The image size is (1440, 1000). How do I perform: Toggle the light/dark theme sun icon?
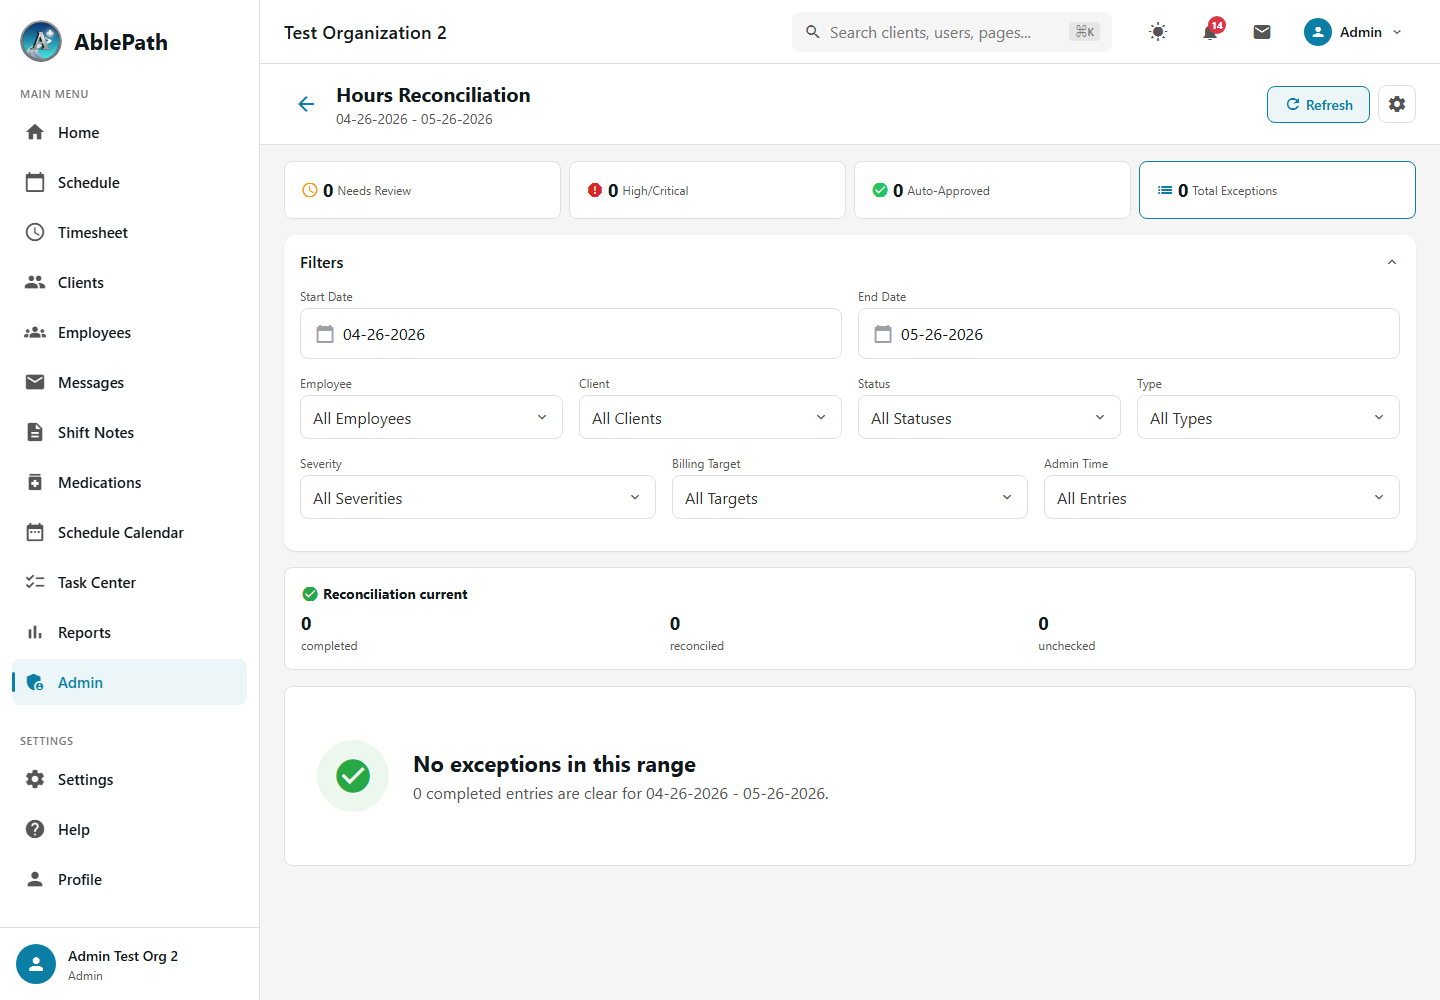point(1158,32)
